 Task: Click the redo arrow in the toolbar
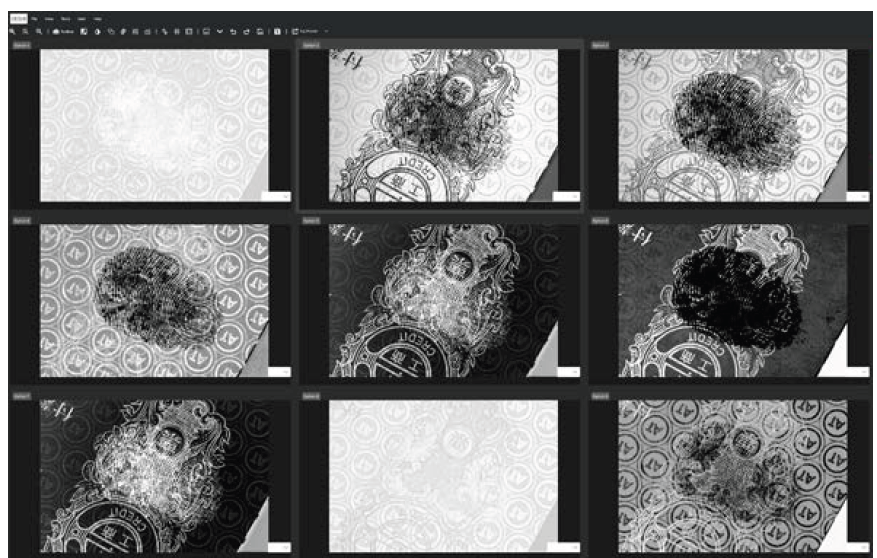point(246,31)
